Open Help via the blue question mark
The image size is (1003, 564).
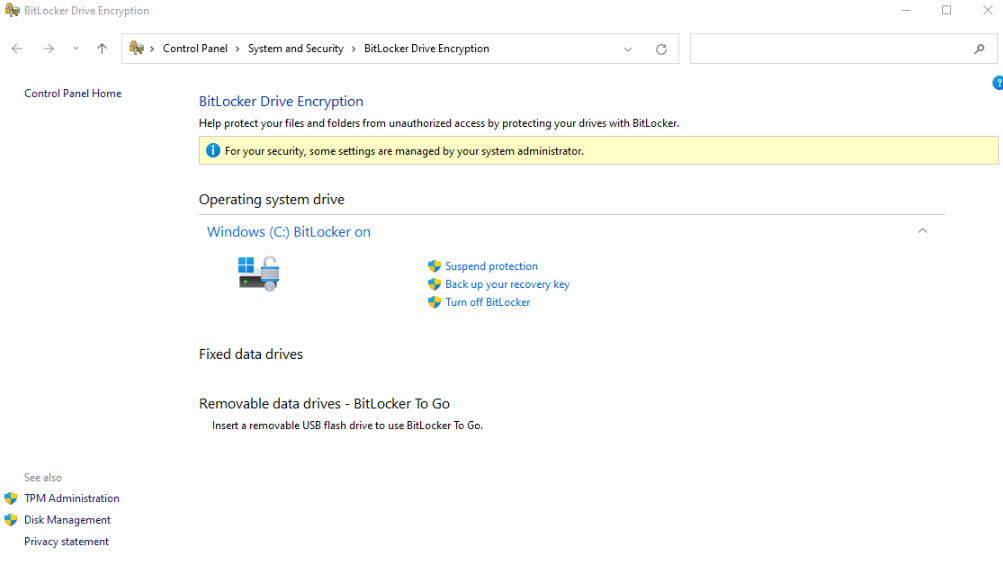tap(997, 83)
